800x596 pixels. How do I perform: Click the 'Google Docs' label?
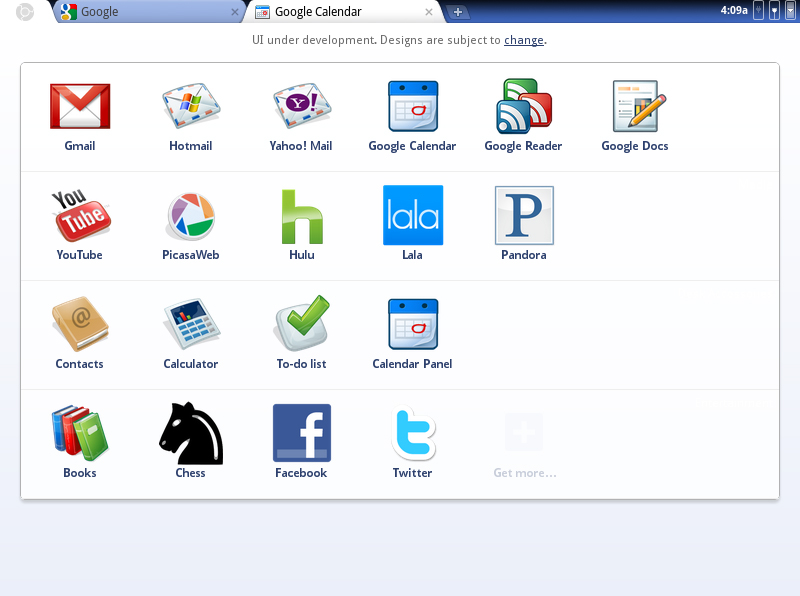coord(635,146)
